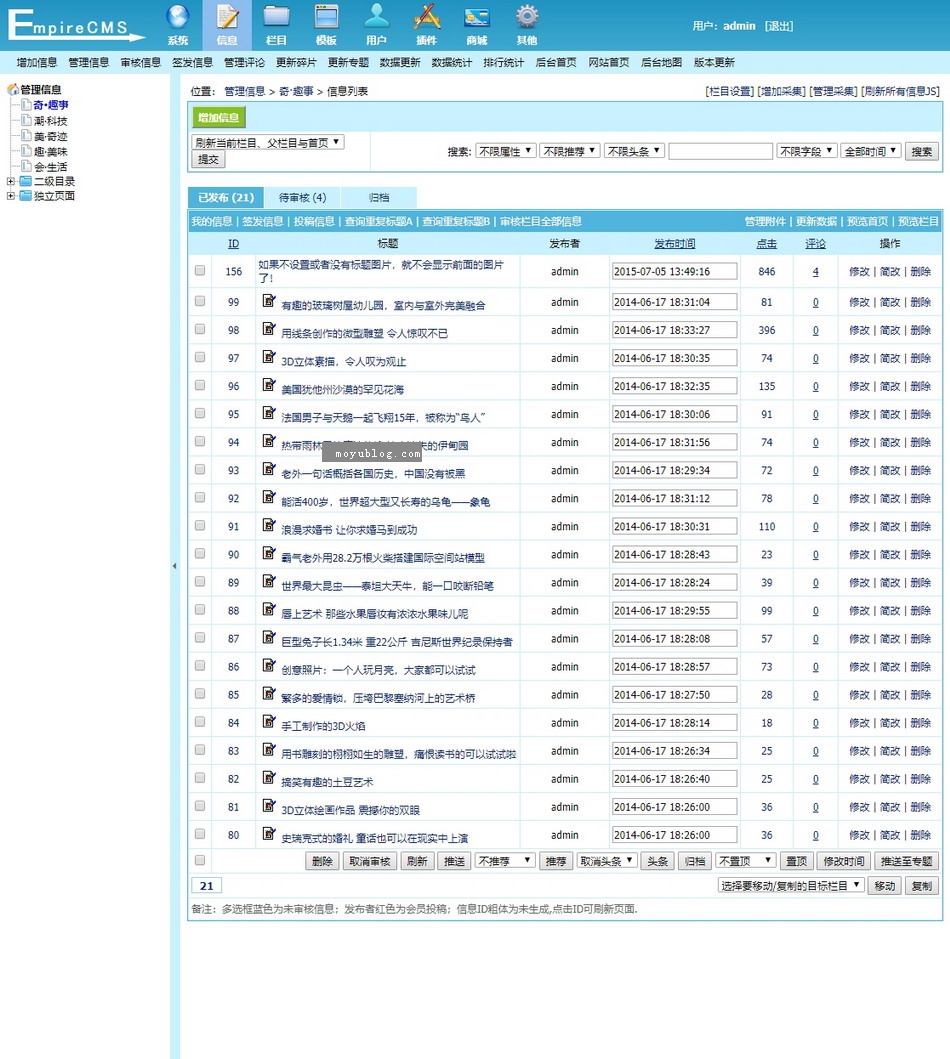Click the title-image icon in row ID 99
This screenshot has width=950, height=1059.
tap(269, 301)
